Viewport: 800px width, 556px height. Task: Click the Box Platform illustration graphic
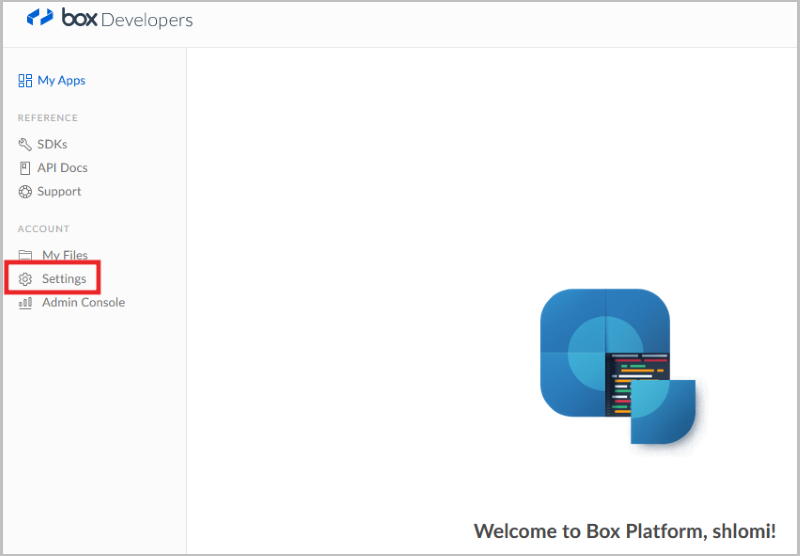coord(618,367)
